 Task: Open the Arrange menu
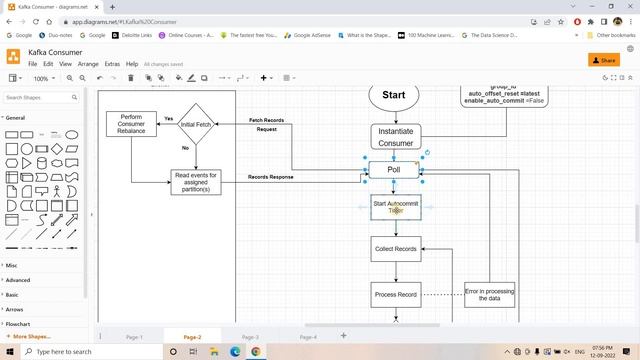pyautogui.click(x=88, y=64)
